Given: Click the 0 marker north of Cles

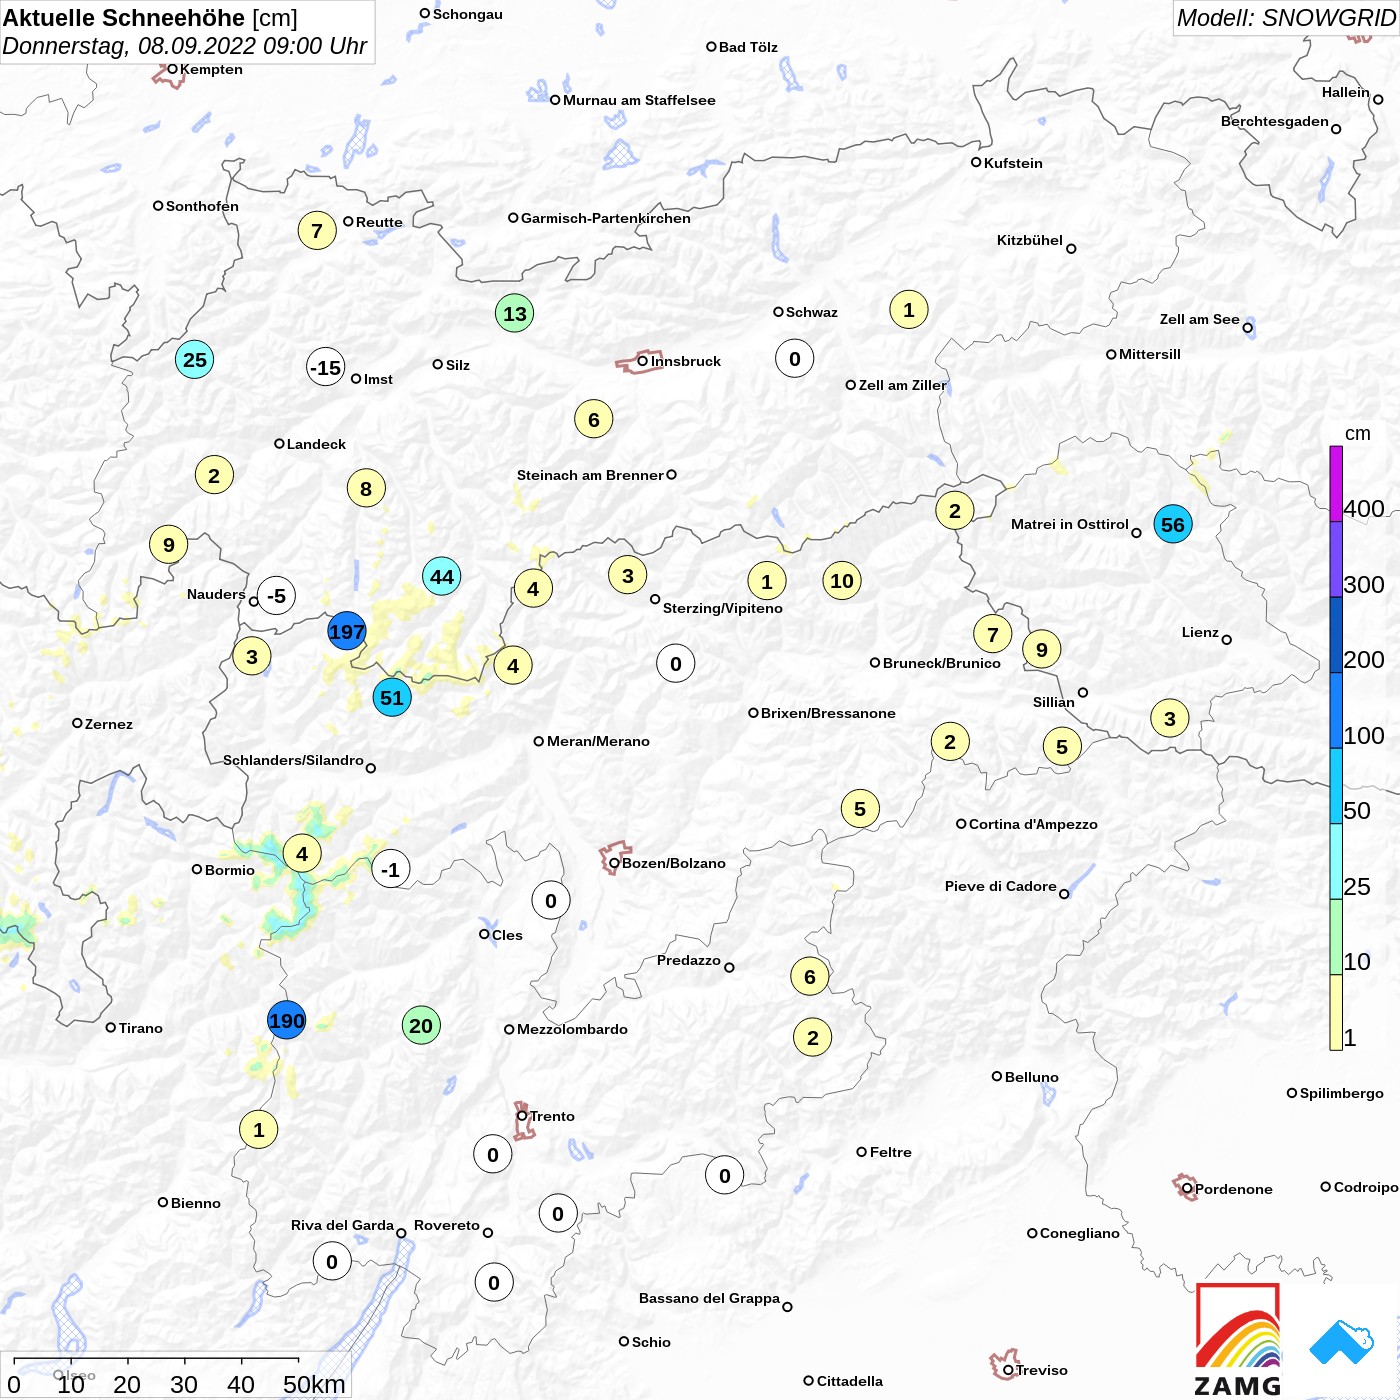Looking at the screenshot, I should (x=551, y=900).
